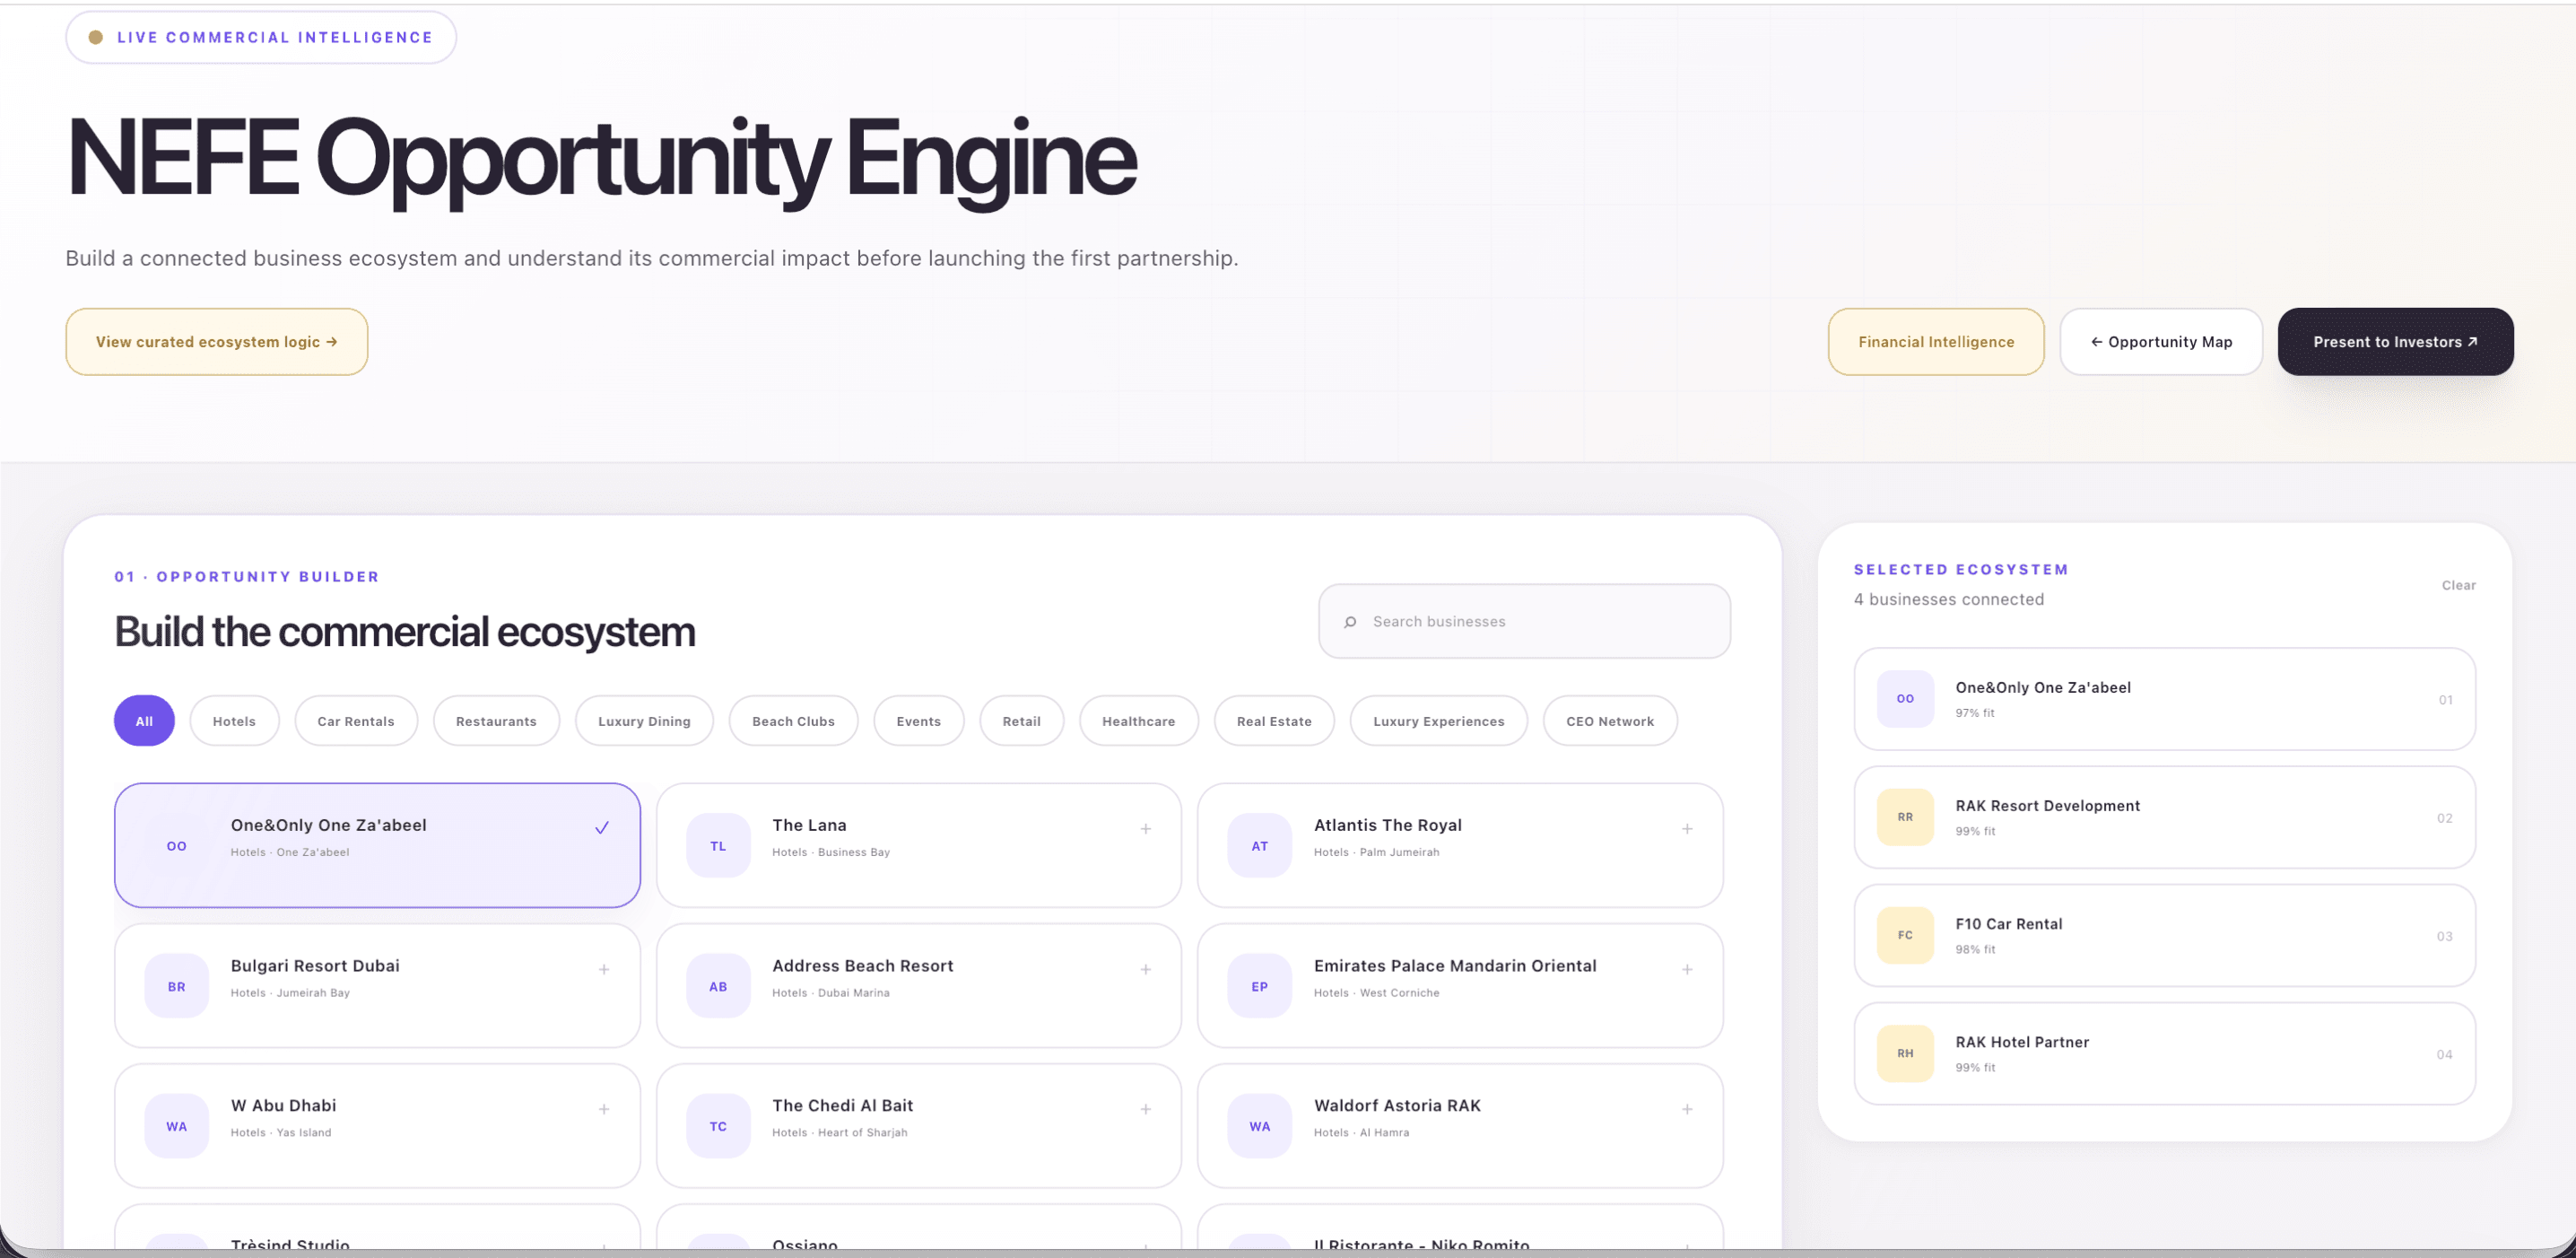Clear the selected ecosystem
The height and width of the screenshot is (1258, 2576).
pos(2458,586)
